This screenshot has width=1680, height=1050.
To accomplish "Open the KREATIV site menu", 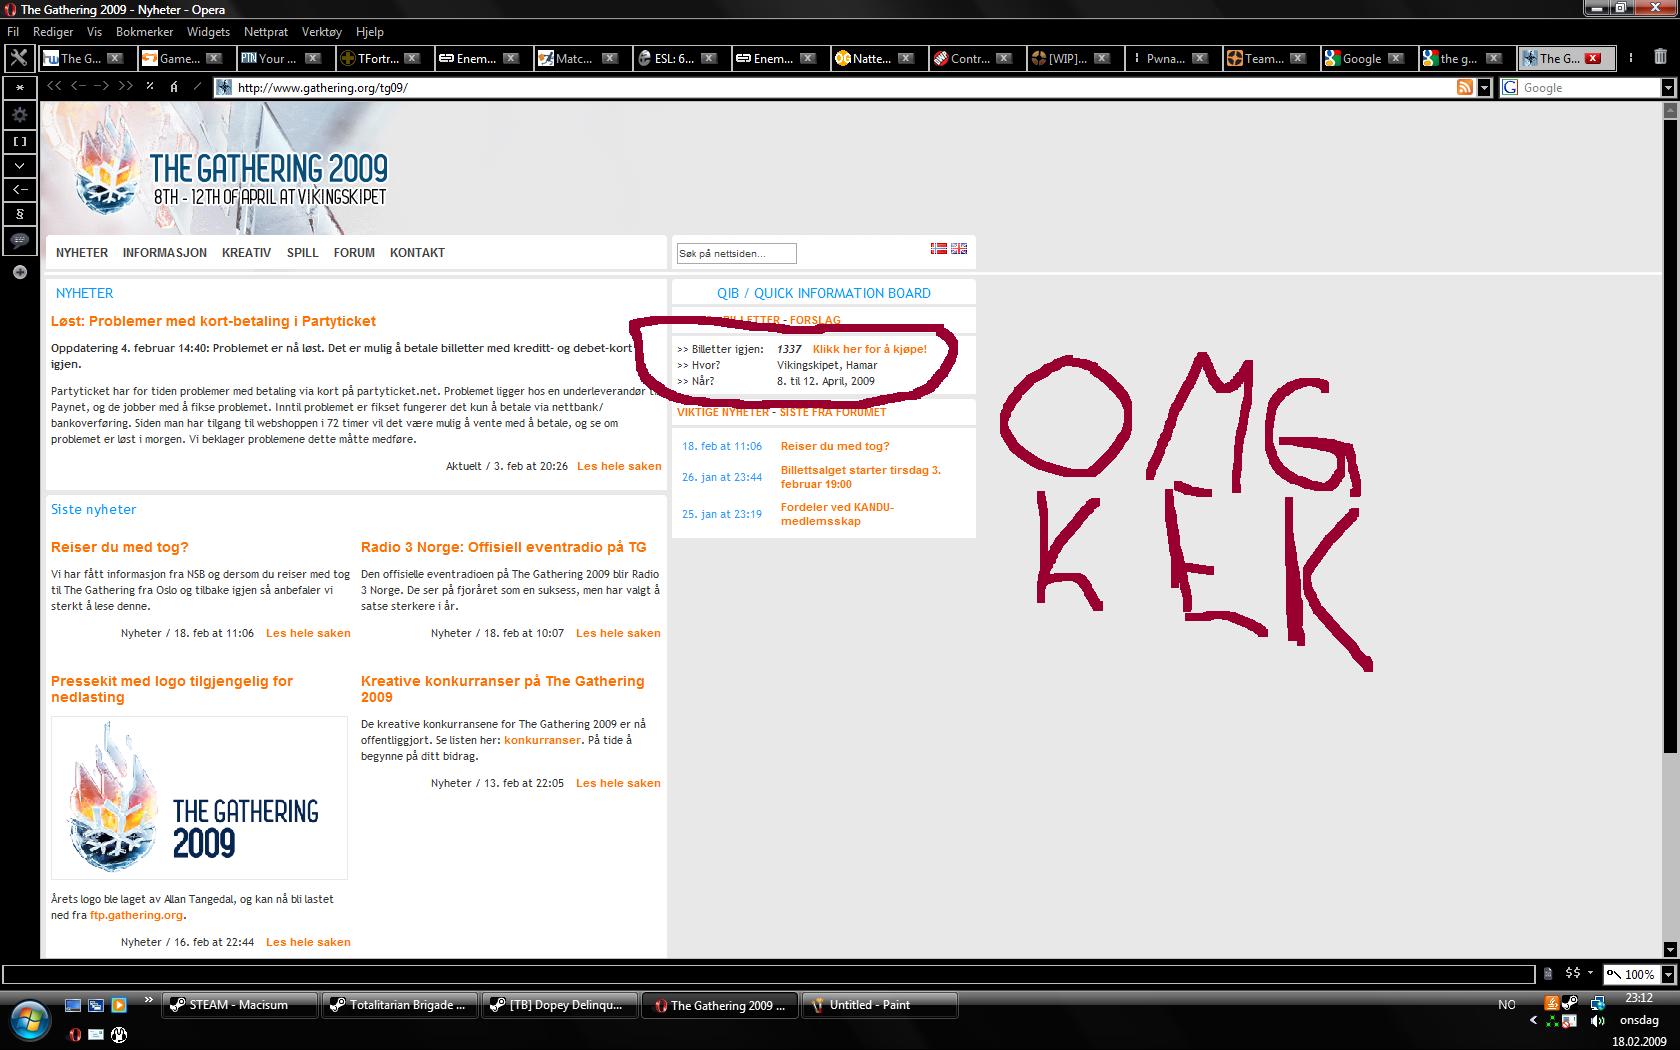I will (x=246, y=253).
